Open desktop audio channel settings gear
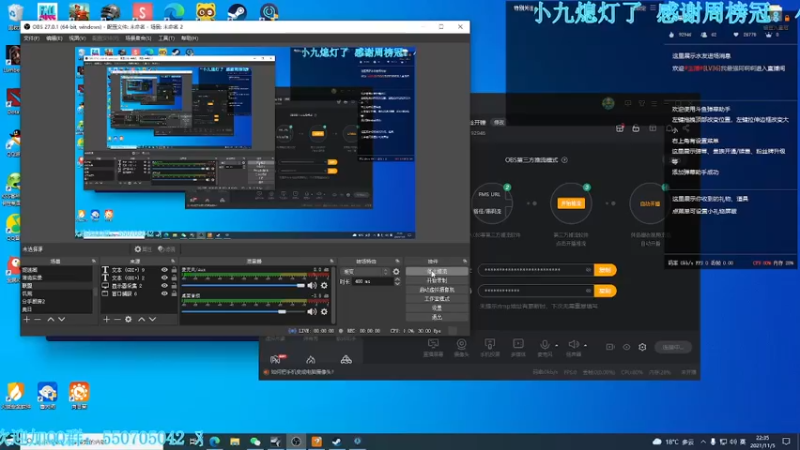 (x=324, y=312)
